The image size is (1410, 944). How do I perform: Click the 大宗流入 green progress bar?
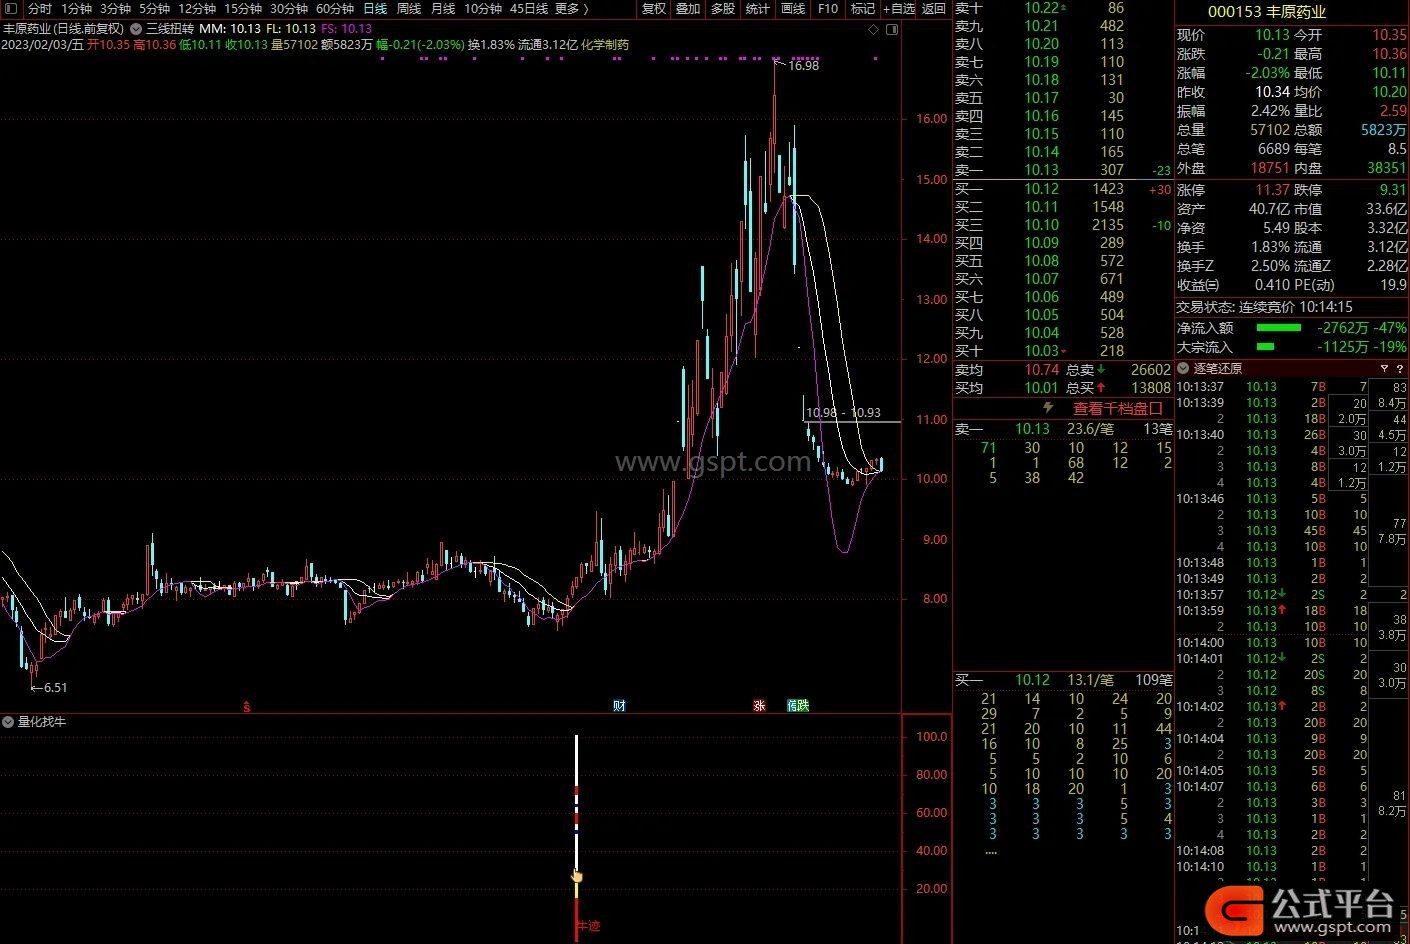click(1265, 347)
